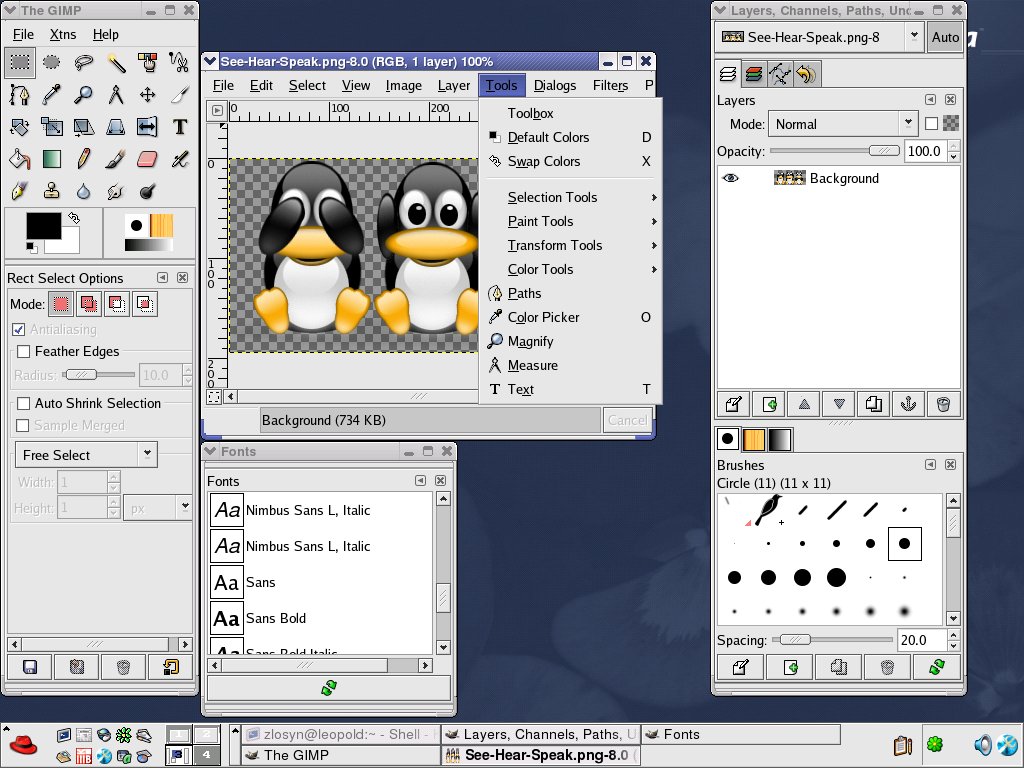The height and width of the screenshot is (768, 1024).
Task: Switch to The GIMP taskbar window button
Action: coord(340,755)
